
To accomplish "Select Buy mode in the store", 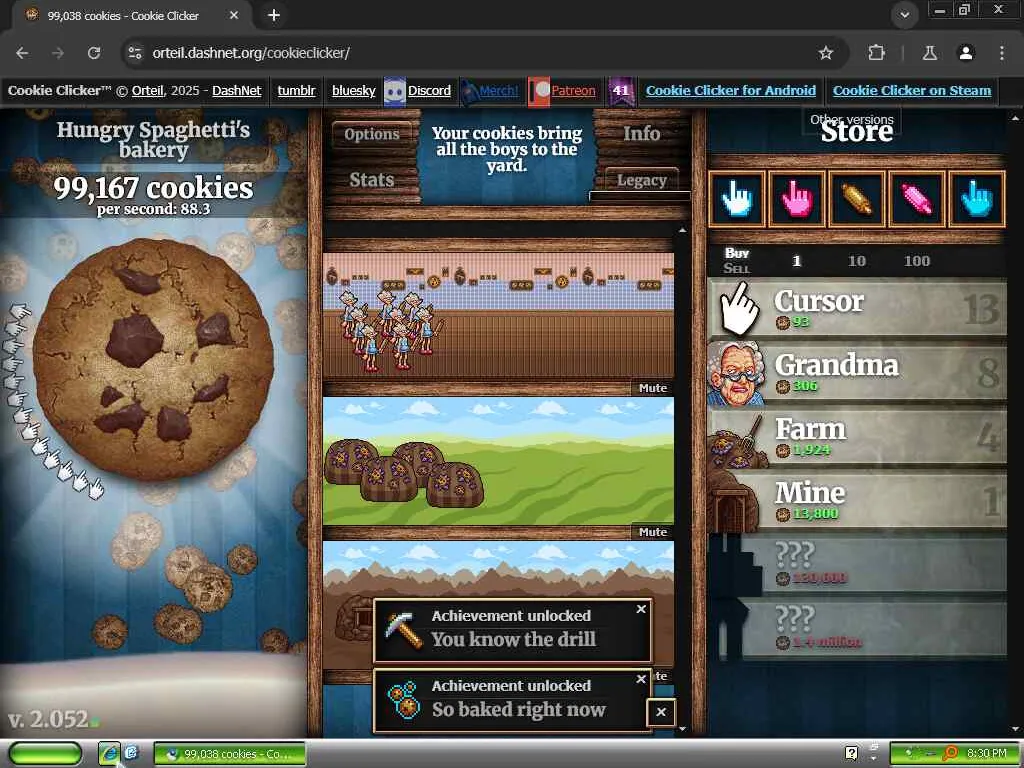I will click(x=737, y=253).
